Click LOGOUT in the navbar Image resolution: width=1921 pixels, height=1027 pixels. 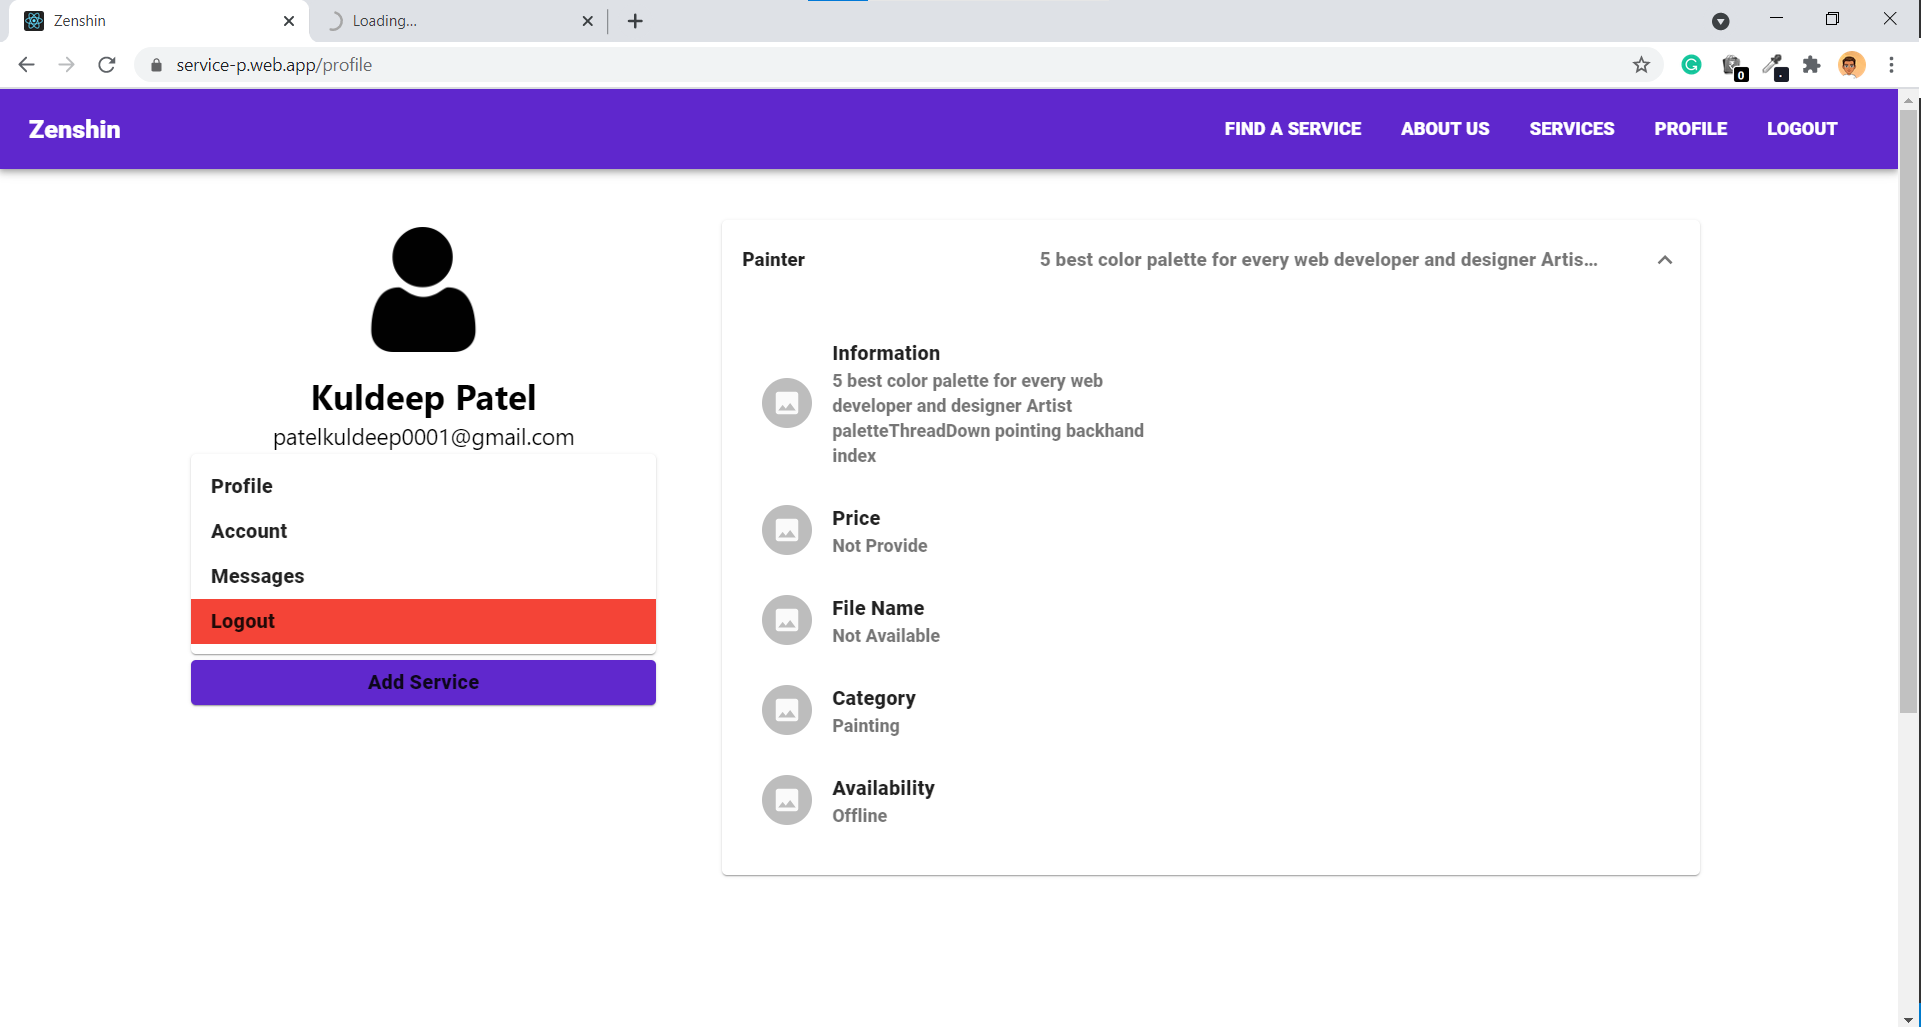click(x=1802, y=129)
